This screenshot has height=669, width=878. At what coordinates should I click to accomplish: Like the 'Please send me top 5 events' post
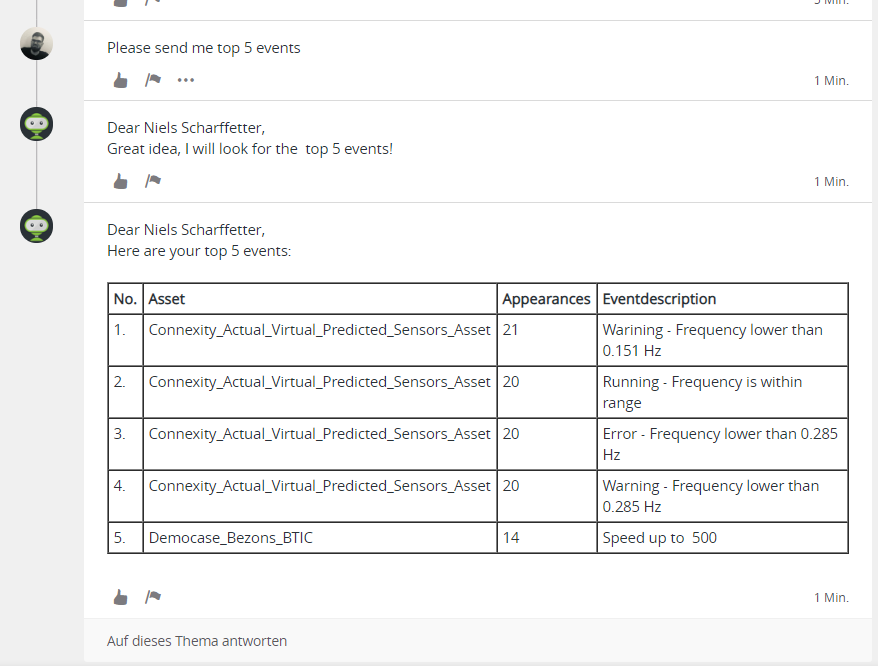click(120, 81)
